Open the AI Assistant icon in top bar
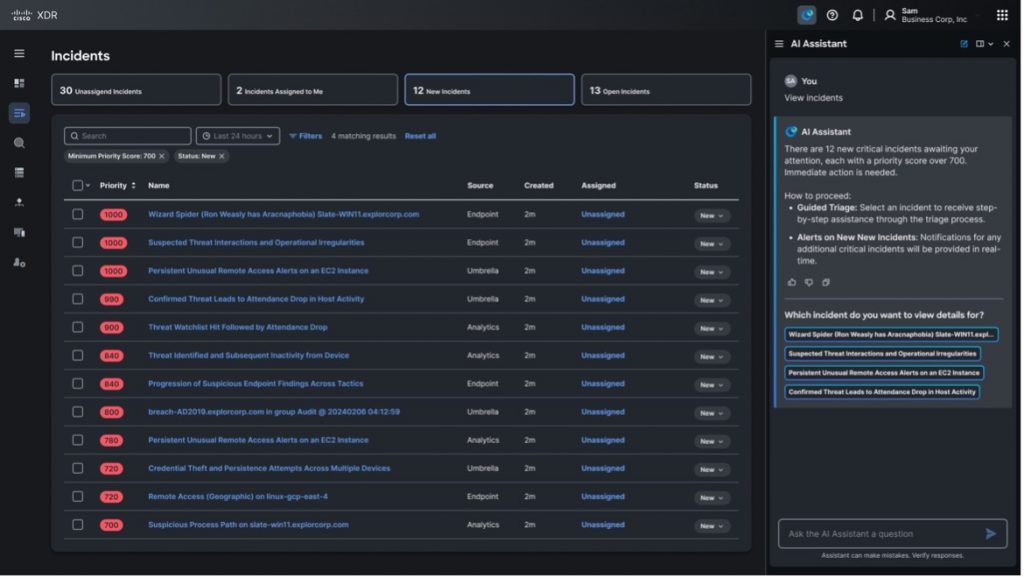This screenshot has height=578, width=1024. coord(806,15)
